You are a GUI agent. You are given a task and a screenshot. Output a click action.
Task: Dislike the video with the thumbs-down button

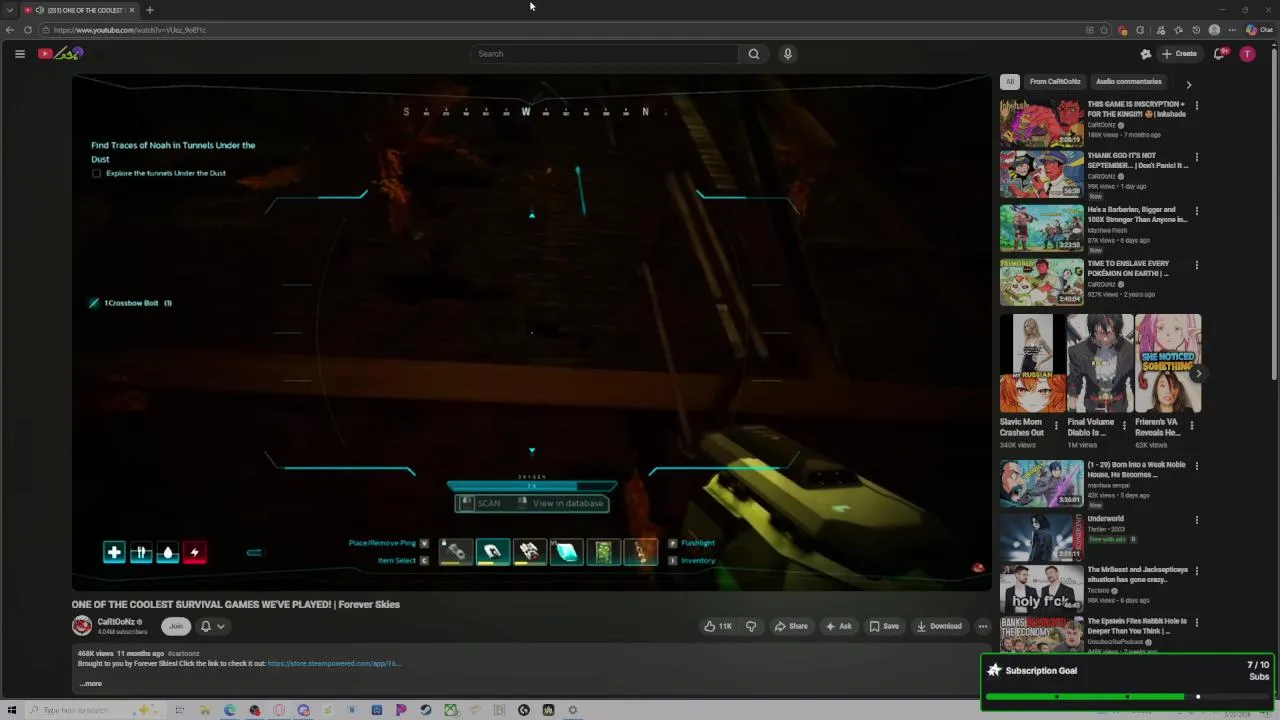751,626
